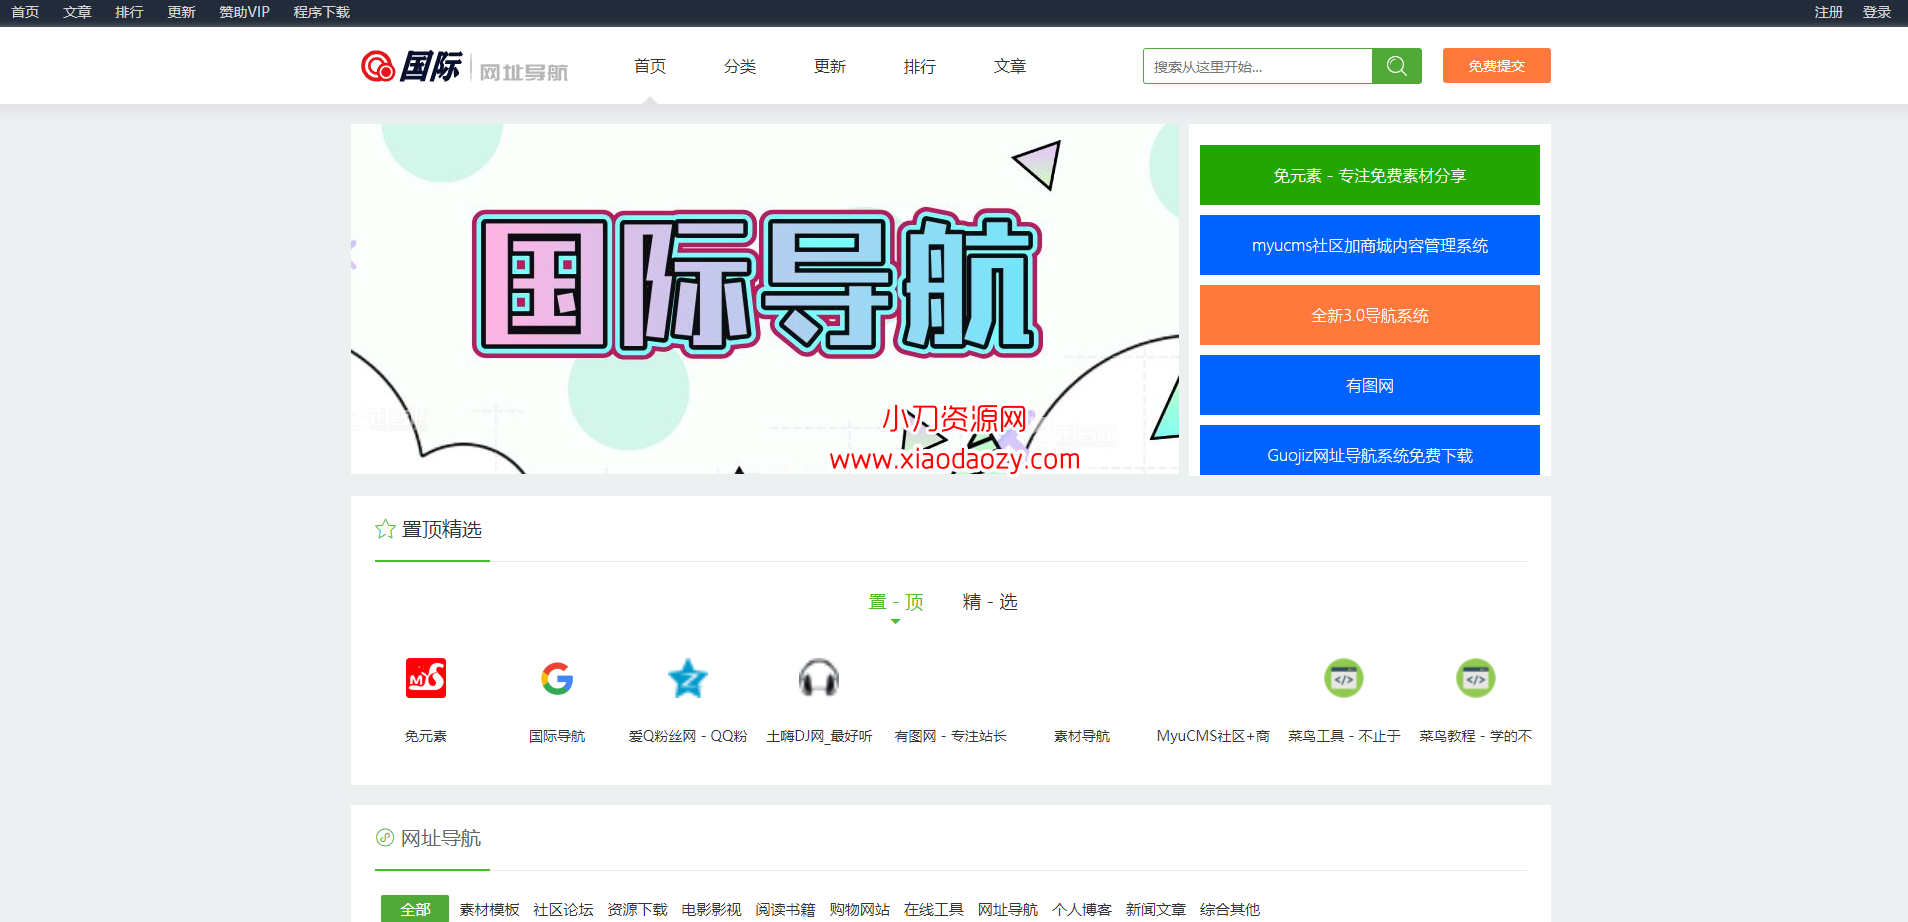The height and width of the screenshot is (922, 1908).
Task: Switch to the 精 - 选 tab
Action: coord(990,602)
